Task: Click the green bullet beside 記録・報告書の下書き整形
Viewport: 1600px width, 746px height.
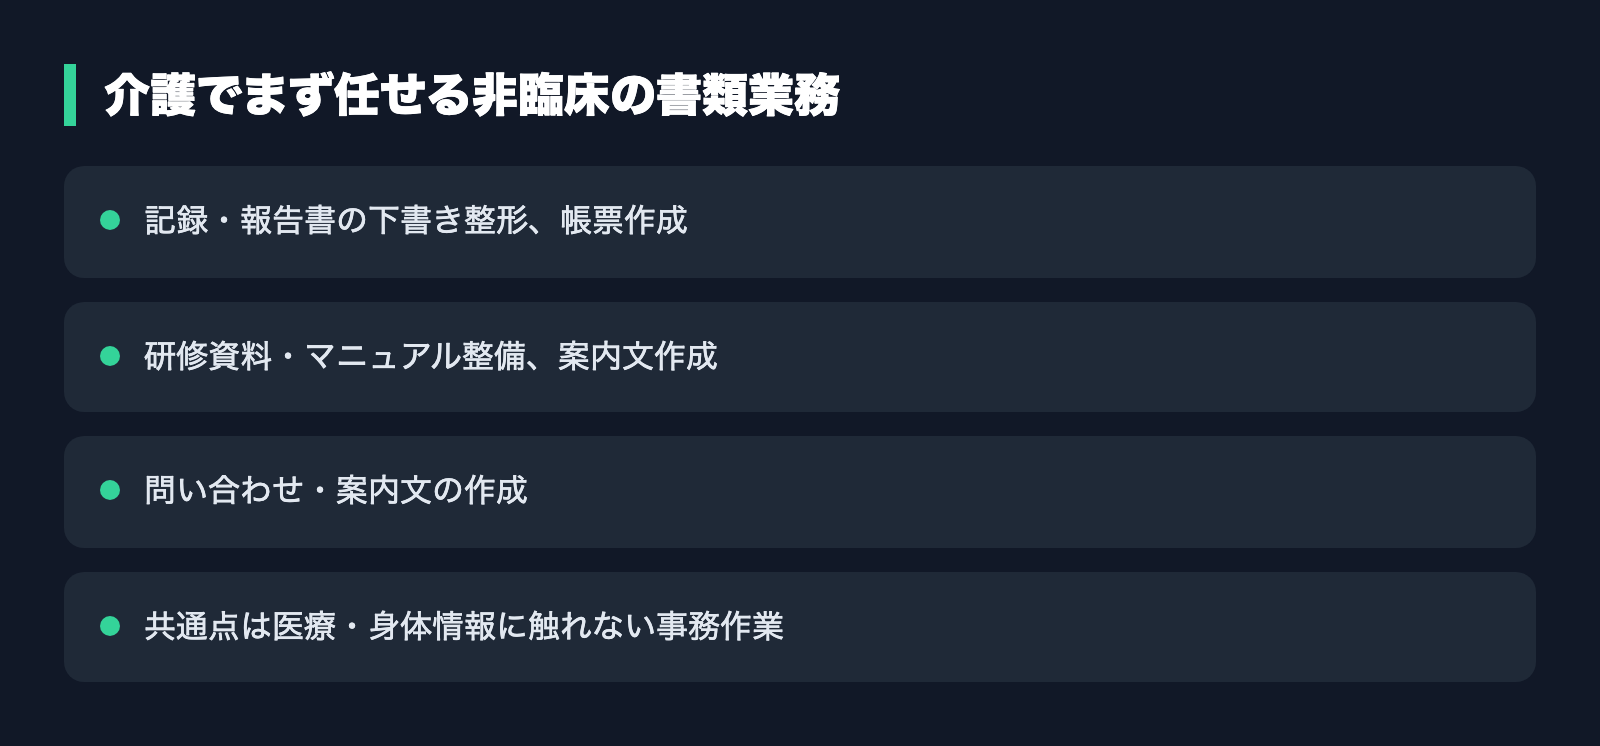Action: click(x=110, y=220)
